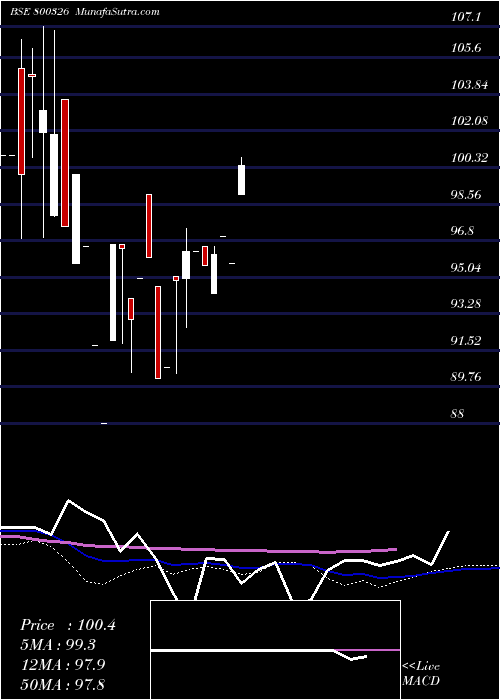Click the <<Live MACD label
This screenshot has height=700, width=500.
click(421, 674)
